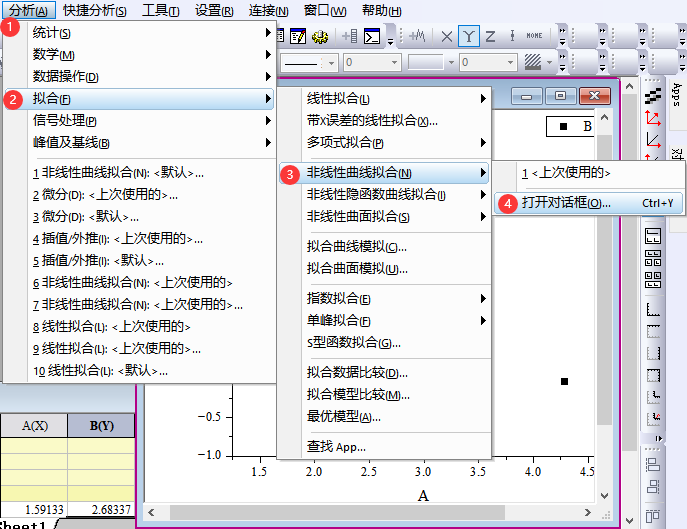Expand the 数学(M) submenu
The image size is (687, 529).
coord(139,55)
